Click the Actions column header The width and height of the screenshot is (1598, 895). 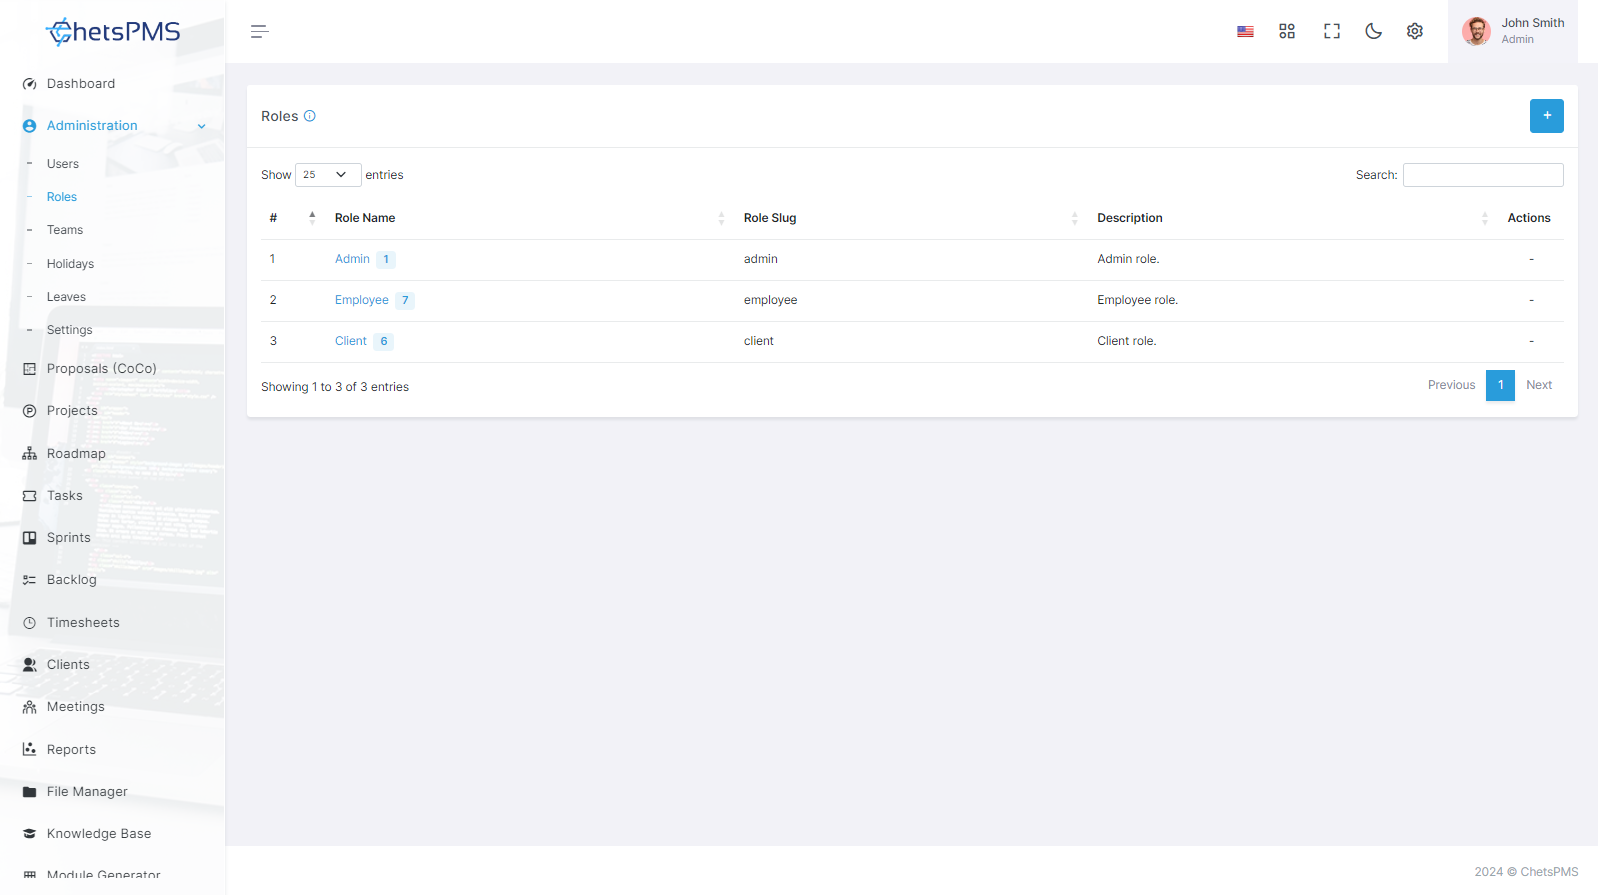(1529, 218)
